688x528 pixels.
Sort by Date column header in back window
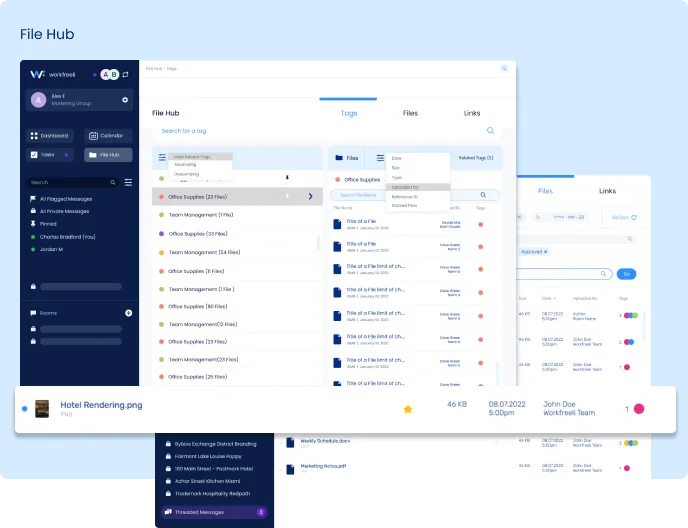tap(548, 298)
